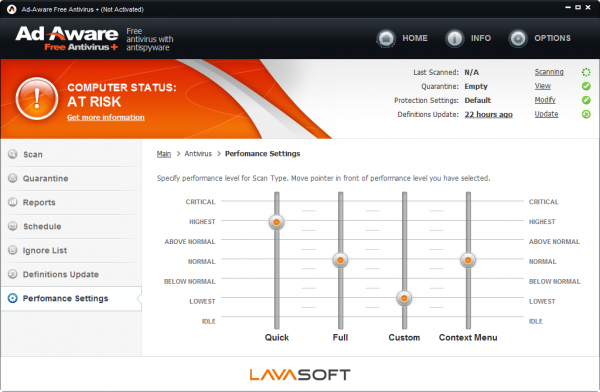Screen dimensions: 600x392
Task: Click the at-risk exclamation status icon
Action: (37, 98)
